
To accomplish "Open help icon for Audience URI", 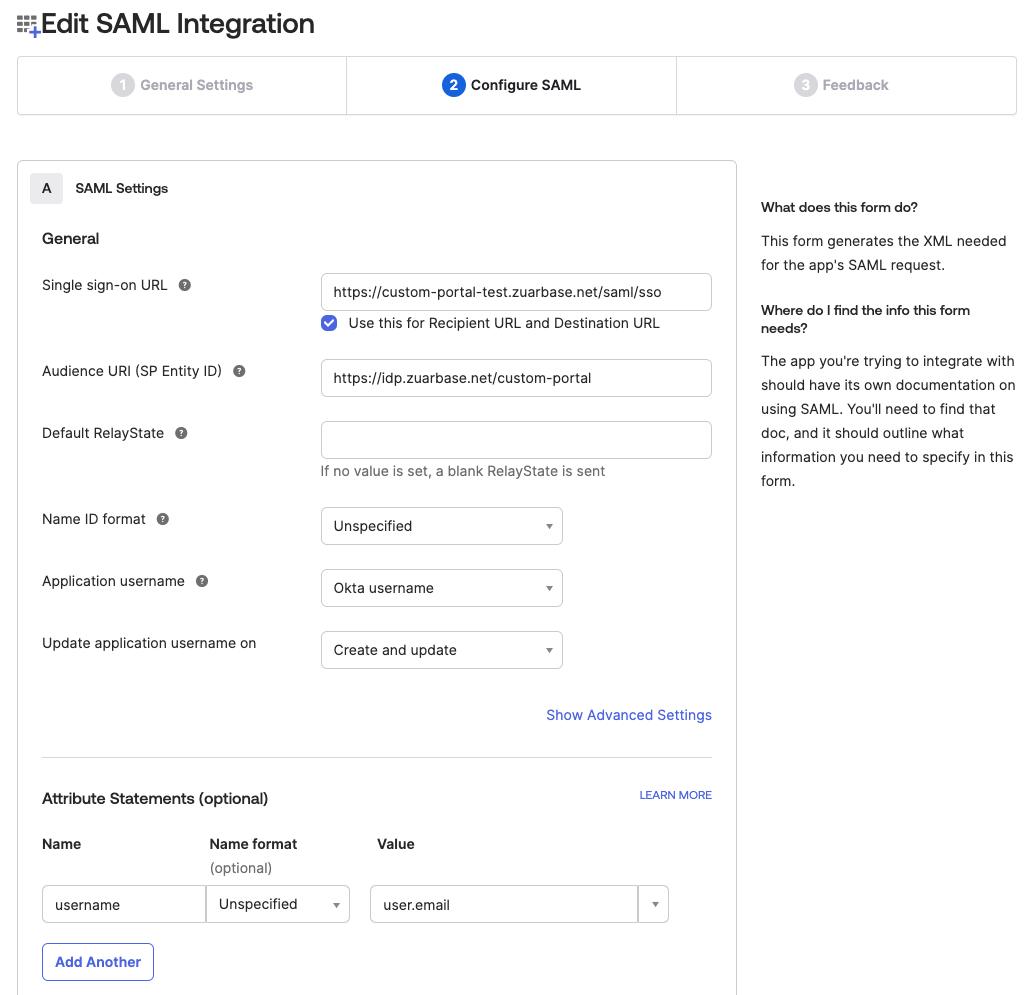I will point(240,371).
